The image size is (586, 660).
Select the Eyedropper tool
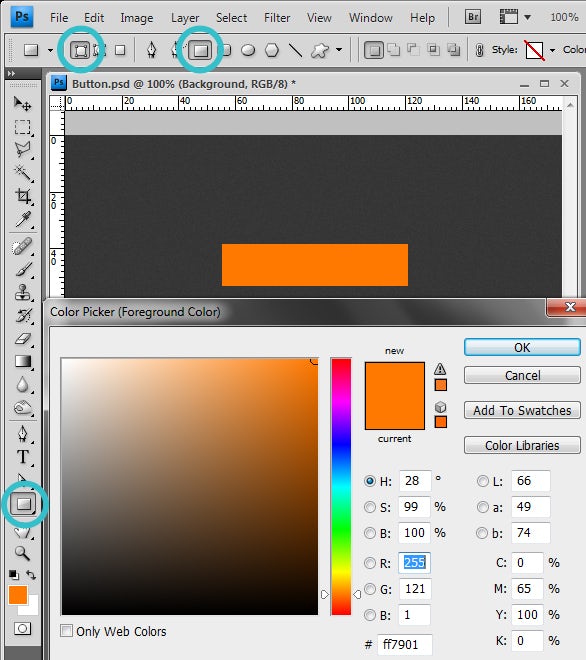22,219
